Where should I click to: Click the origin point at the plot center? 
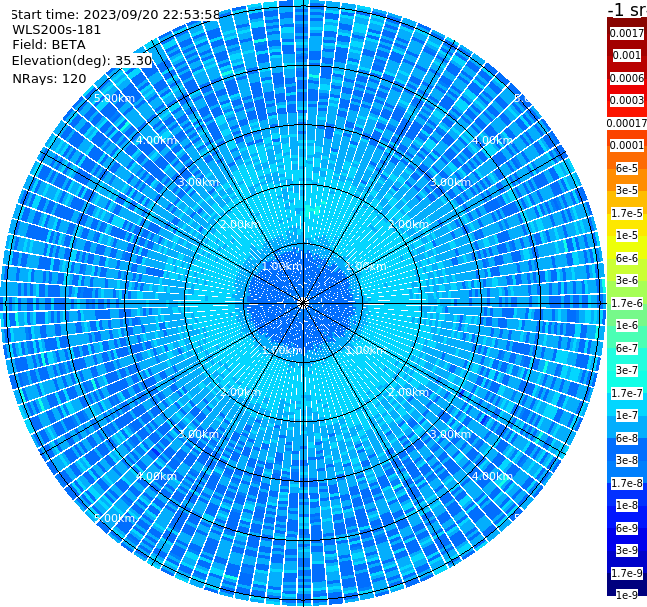point(303,303)
